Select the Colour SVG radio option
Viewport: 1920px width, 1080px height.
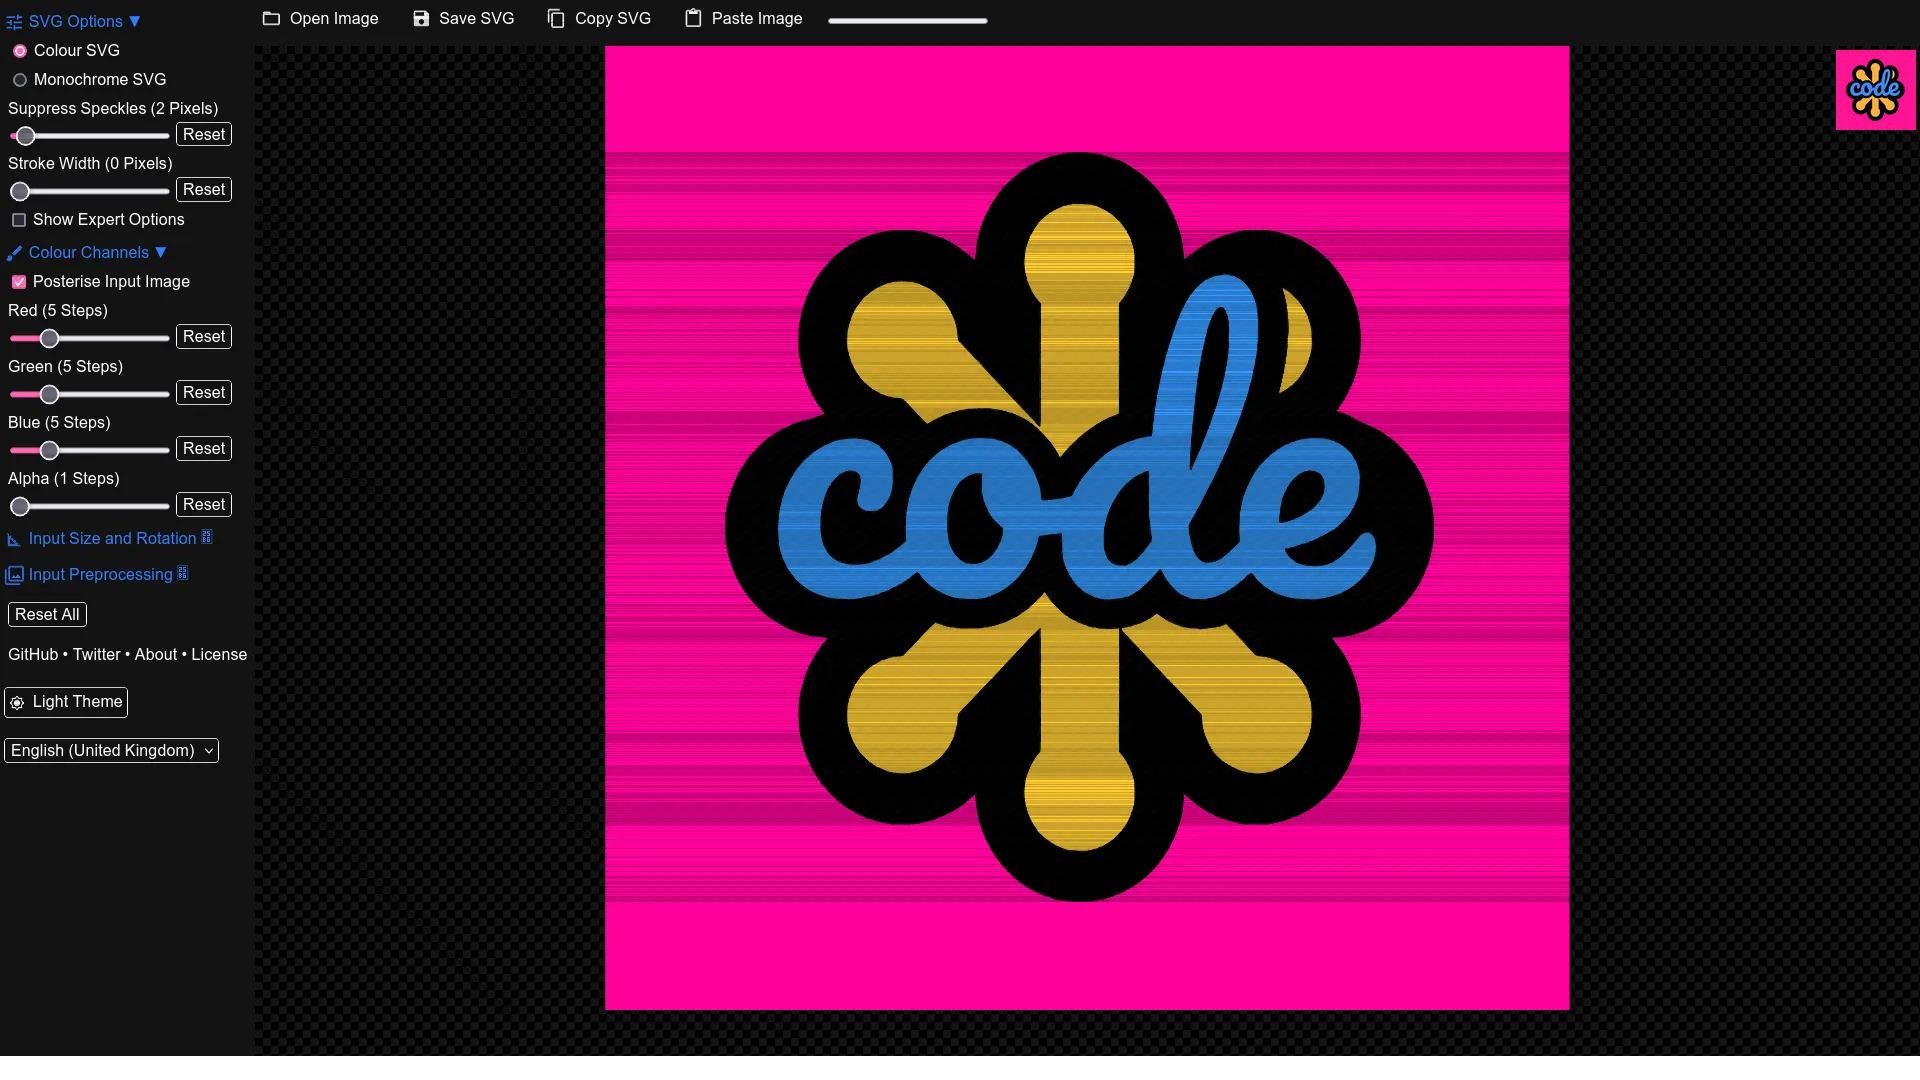[x=20, y=51]
